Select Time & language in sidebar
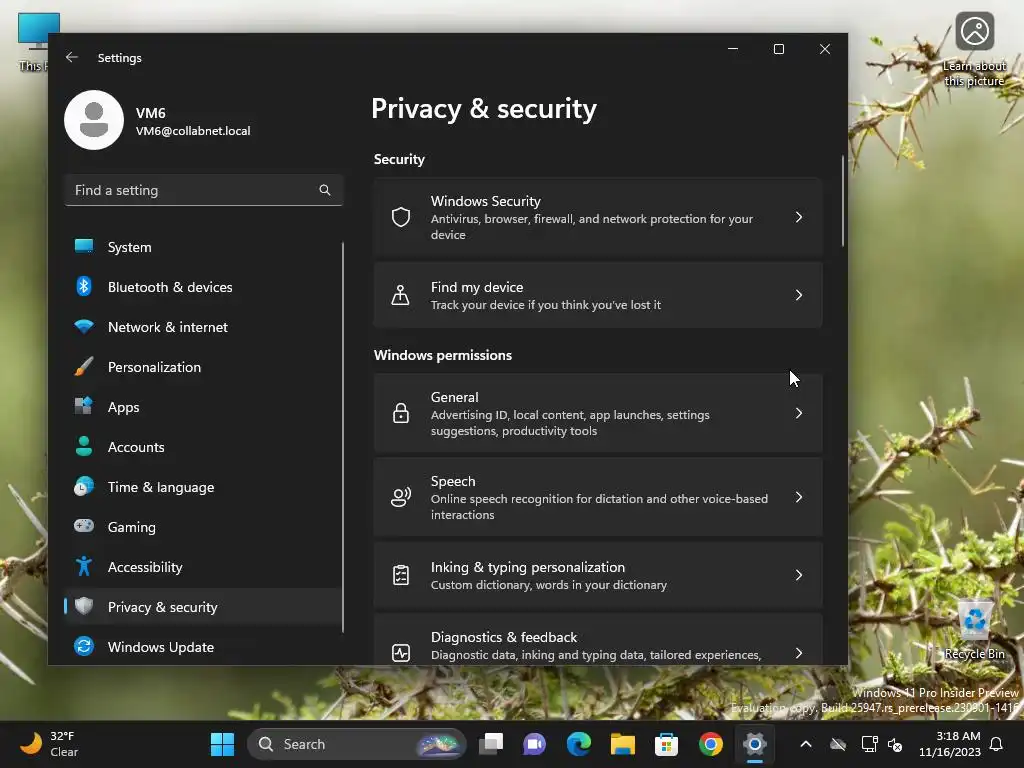1024x768 pixels. click(x=202, y=487)
